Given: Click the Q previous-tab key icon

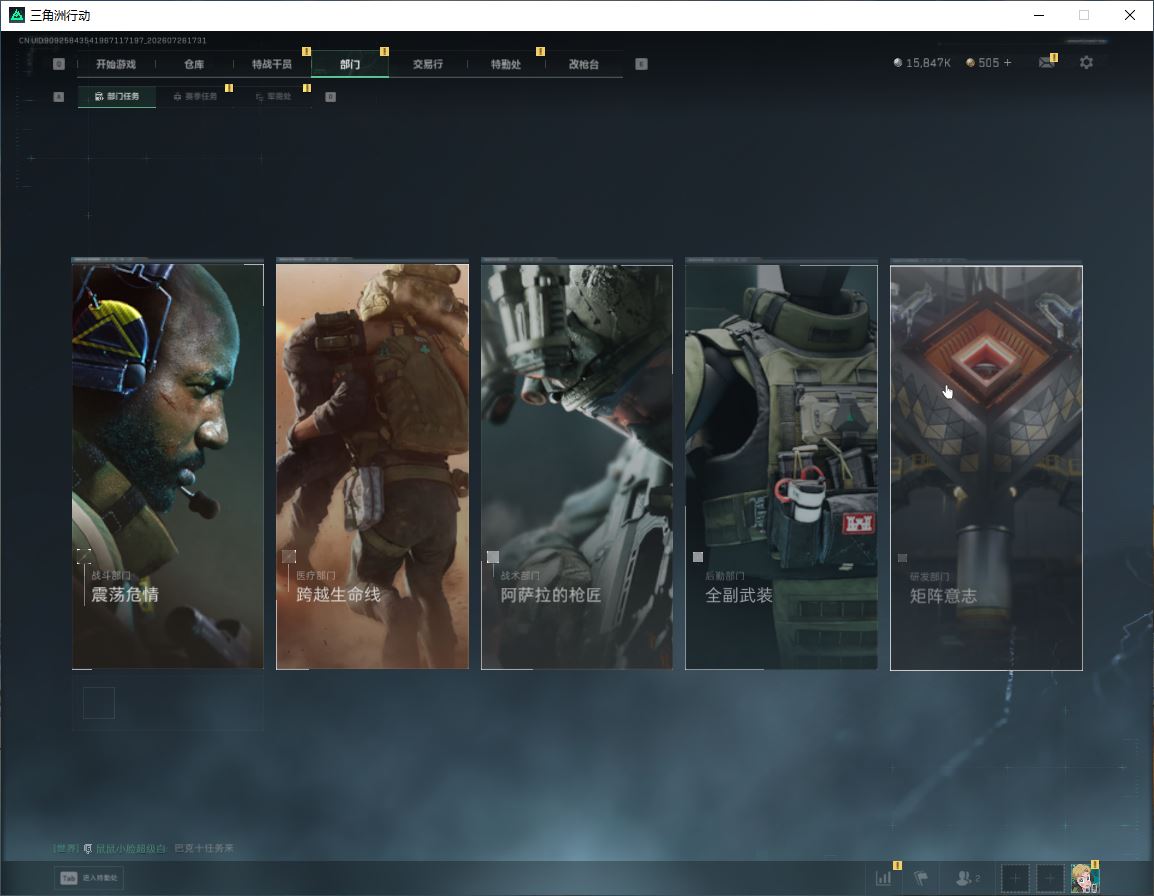Looking at the screenshot, I should [x=59, y=64].
